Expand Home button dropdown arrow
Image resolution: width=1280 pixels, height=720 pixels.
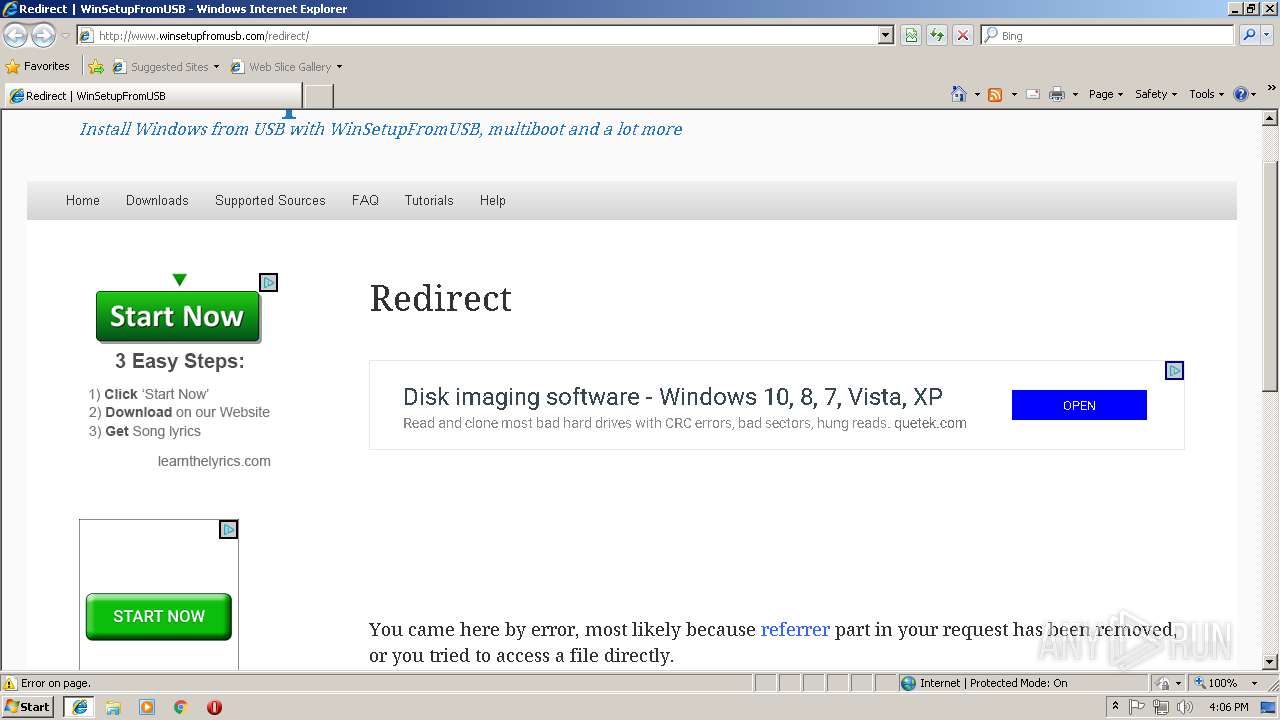[x=977, y=94]
